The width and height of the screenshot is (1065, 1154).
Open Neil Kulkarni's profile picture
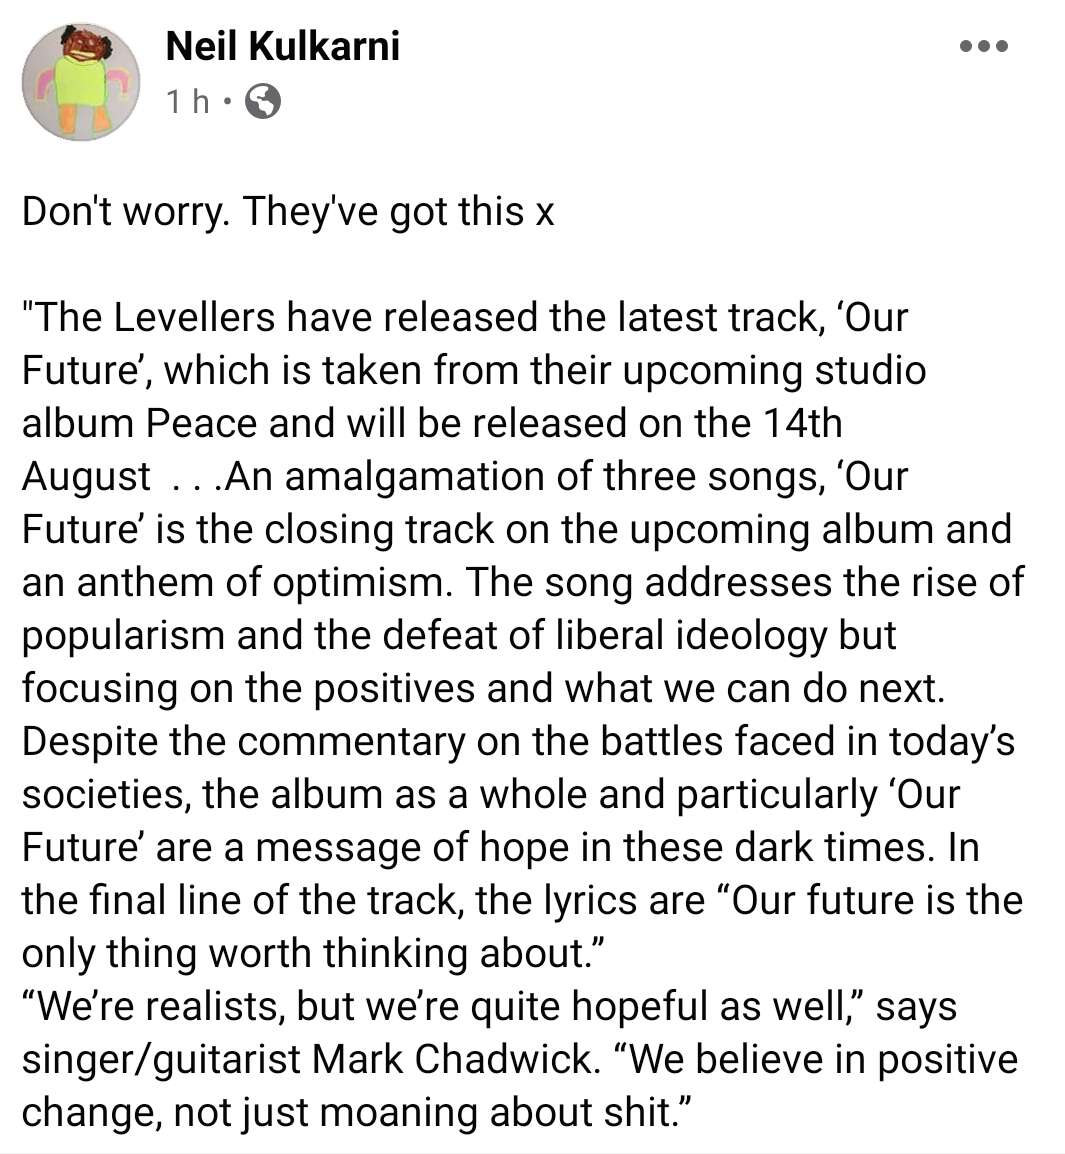pyautogui.click(x=81, y=82)
